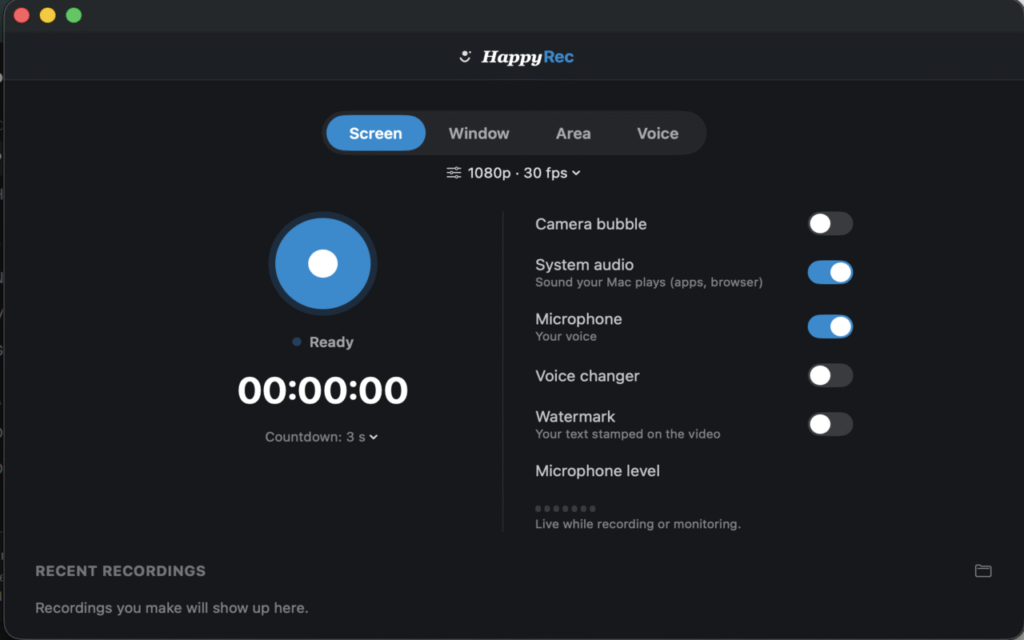Image resolution: width=1024 pixels, height=640 pixels.
Task: Click the 00:00:00 timer display
Action: point(323,390)
